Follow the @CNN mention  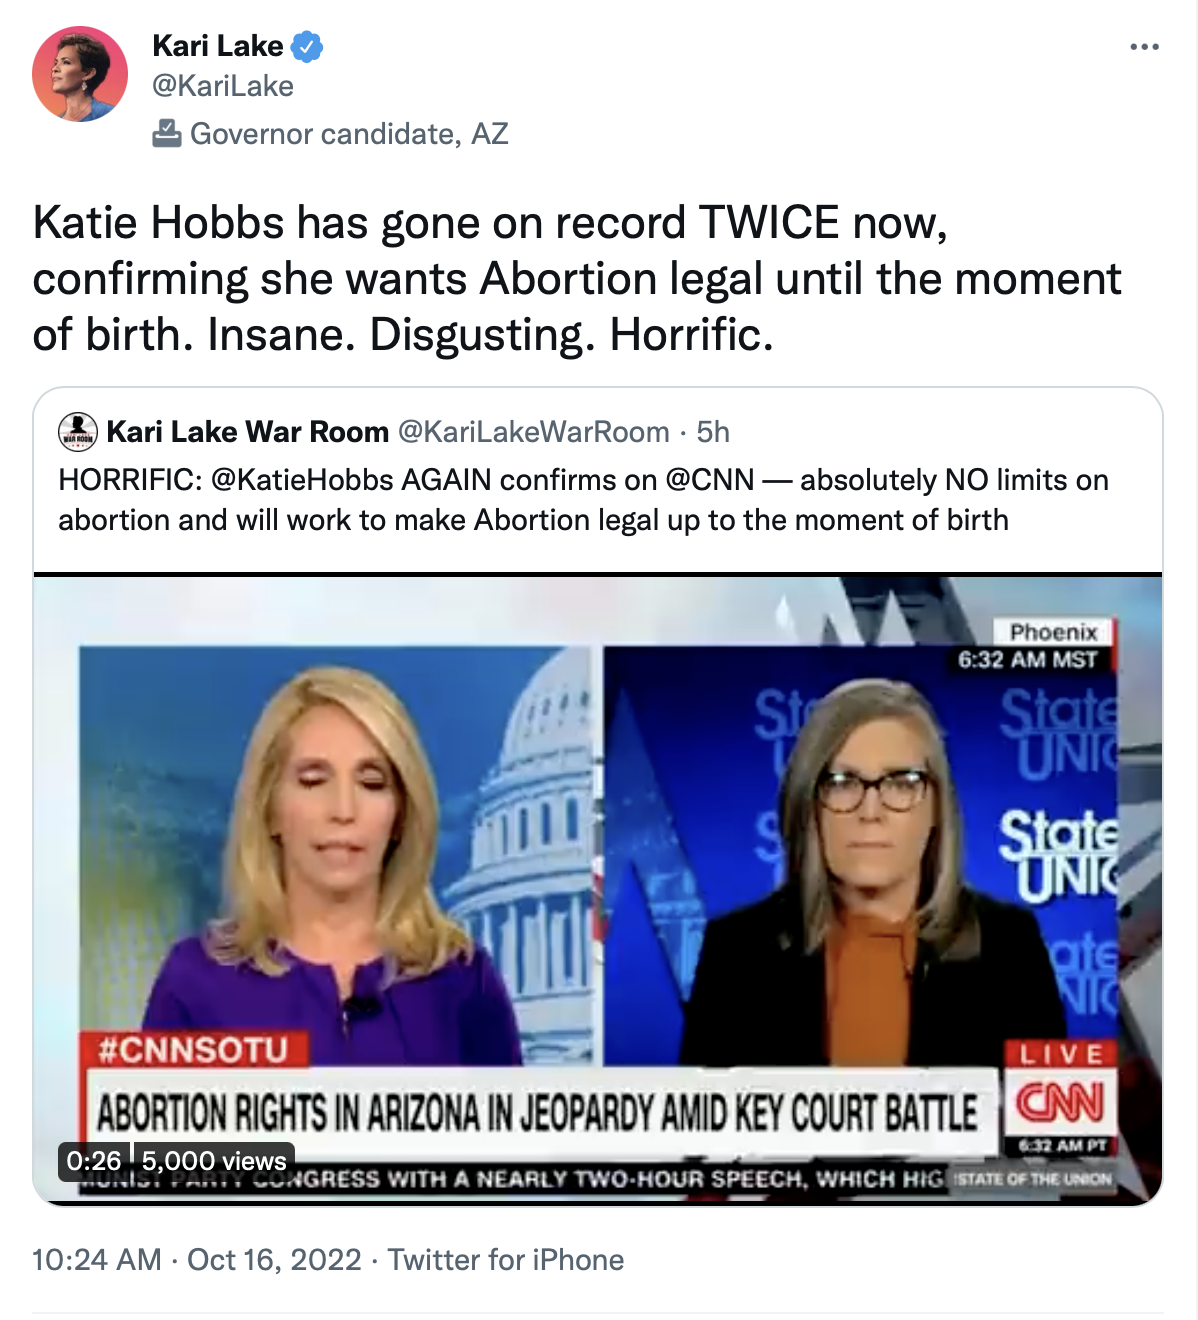710,480
